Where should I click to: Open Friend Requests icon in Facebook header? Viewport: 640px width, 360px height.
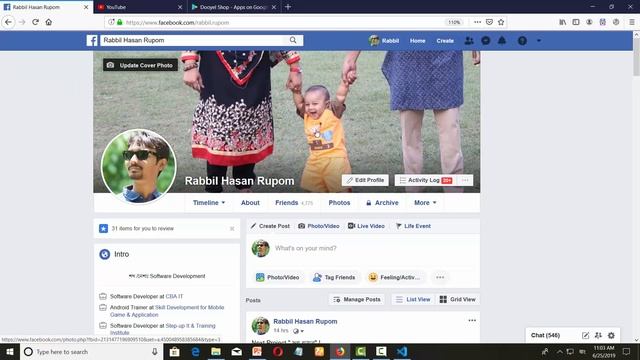coord(469,40)
